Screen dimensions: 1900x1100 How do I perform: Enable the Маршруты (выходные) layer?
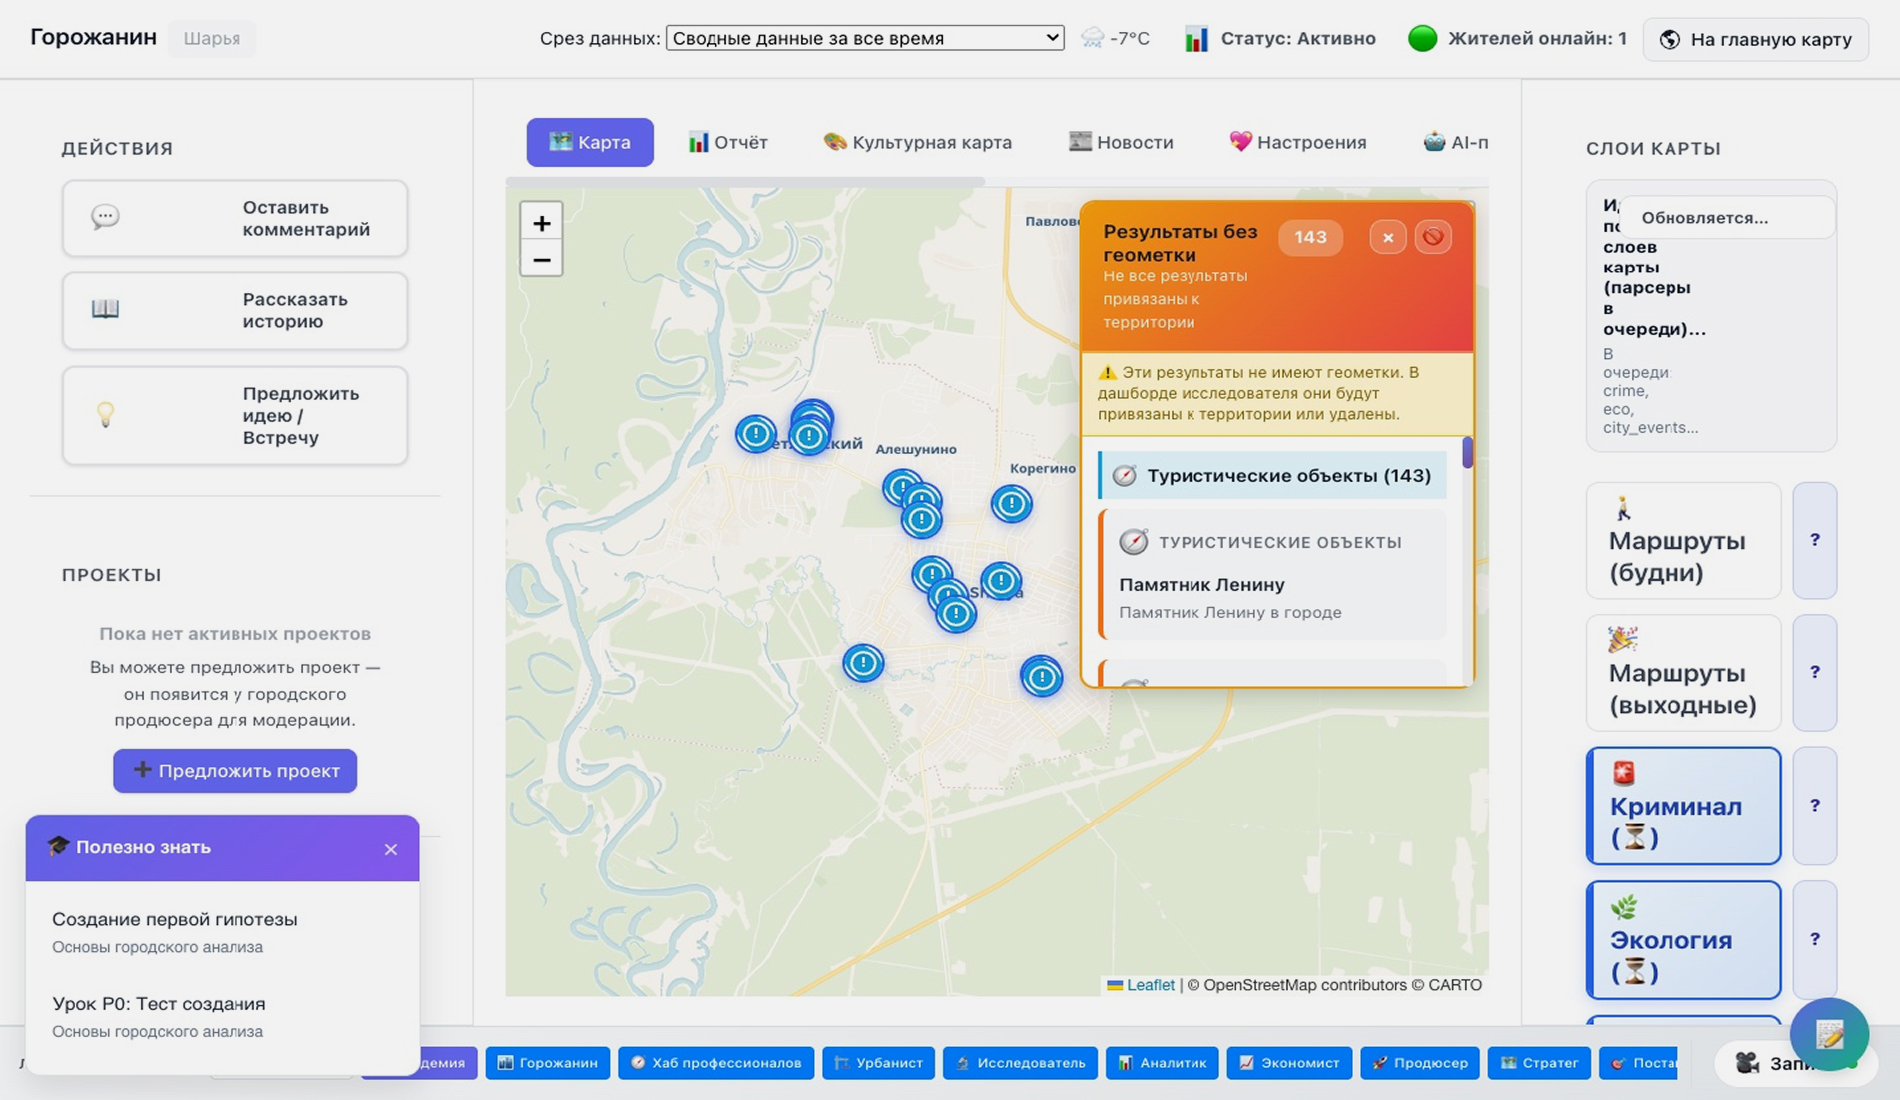coord(1683,673)
